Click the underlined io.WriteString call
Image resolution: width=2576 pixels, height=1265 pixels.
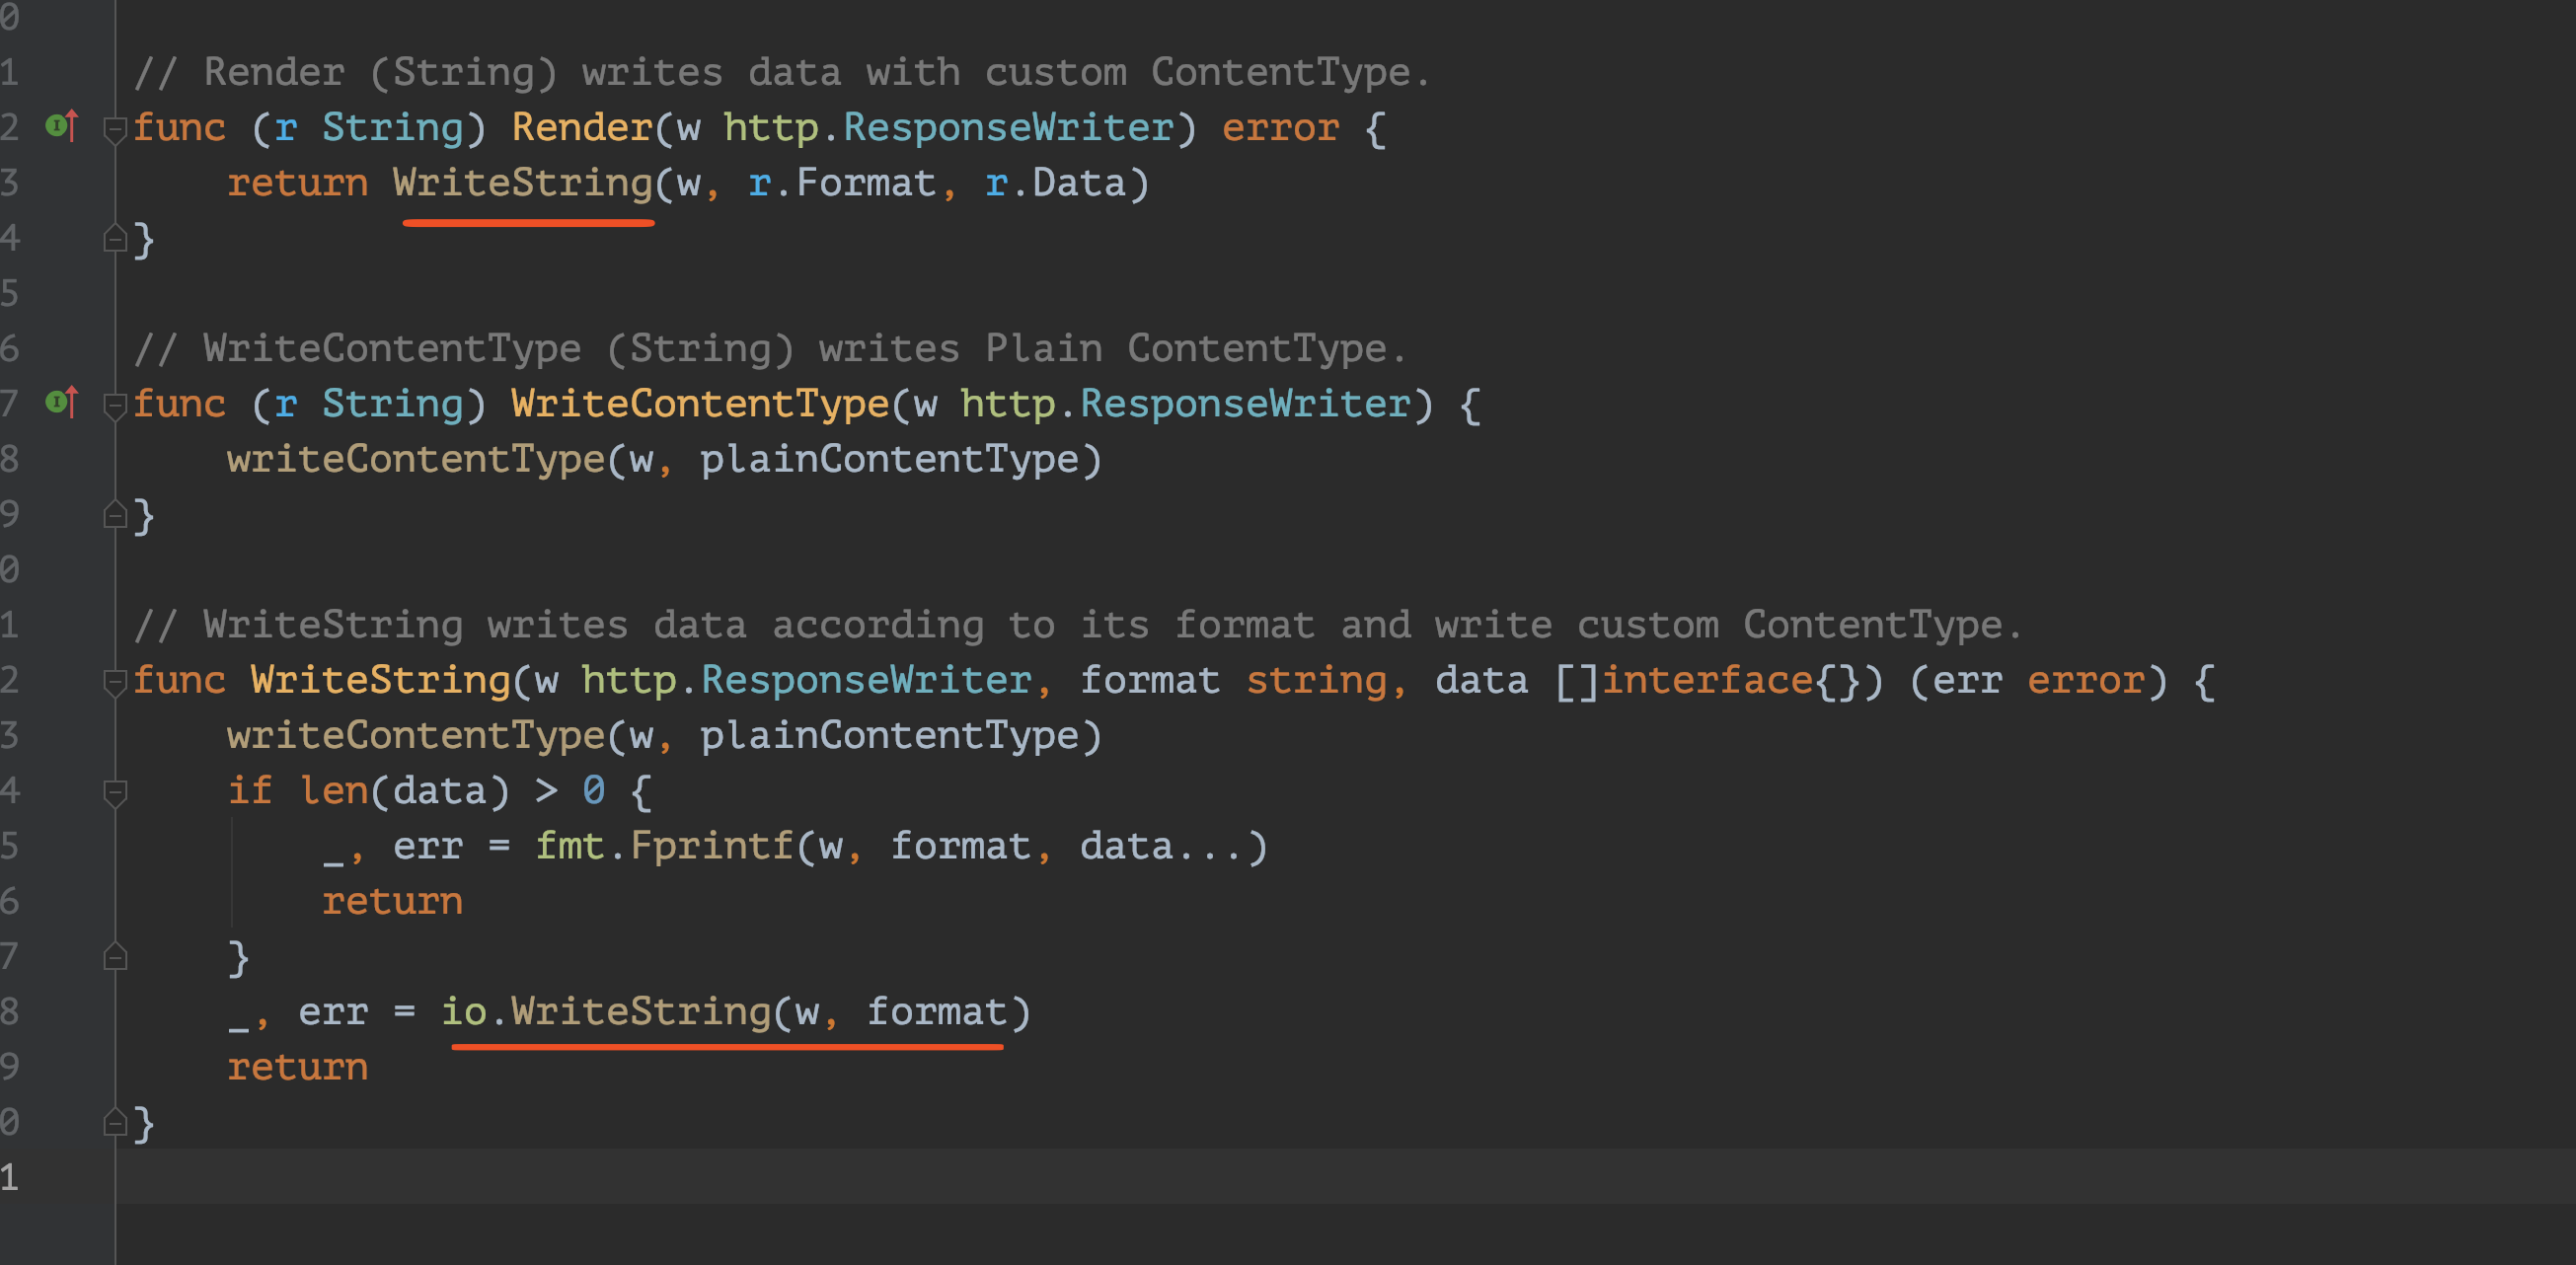tap(640, 1012)
